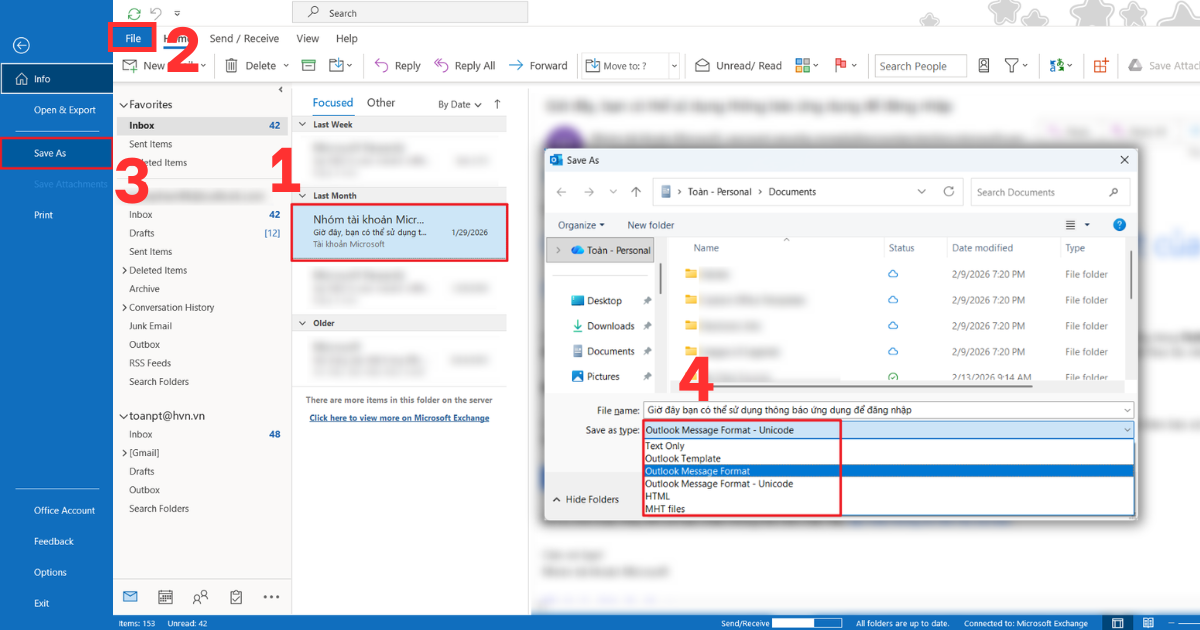
Task: Open the Calendar module icon
Action: pos(165,596)
